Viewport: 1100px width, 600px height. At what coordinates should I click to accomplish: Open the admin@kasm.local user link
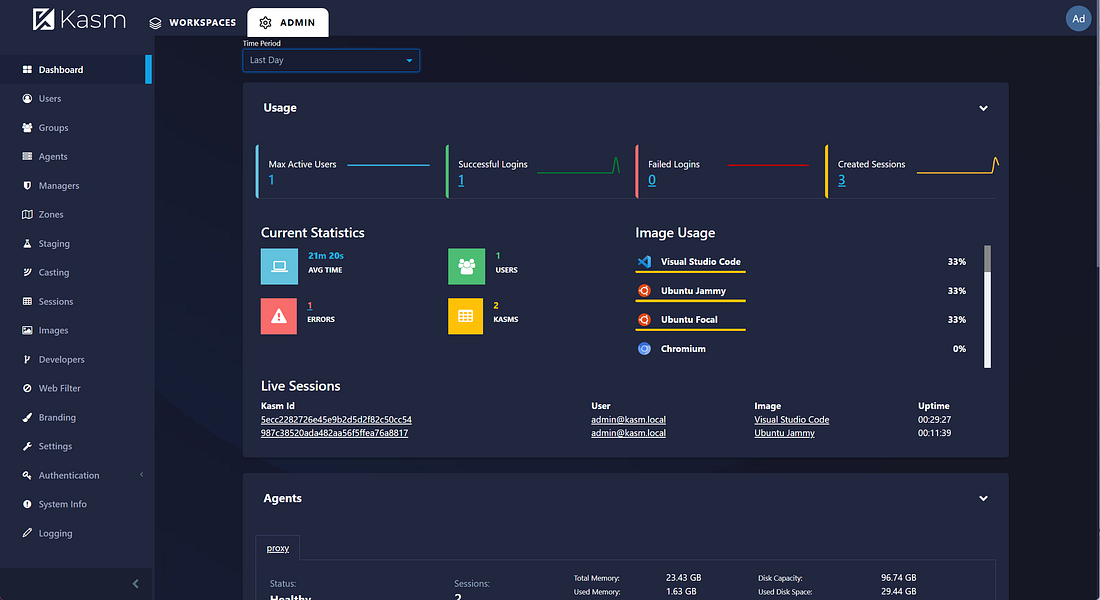628,419
